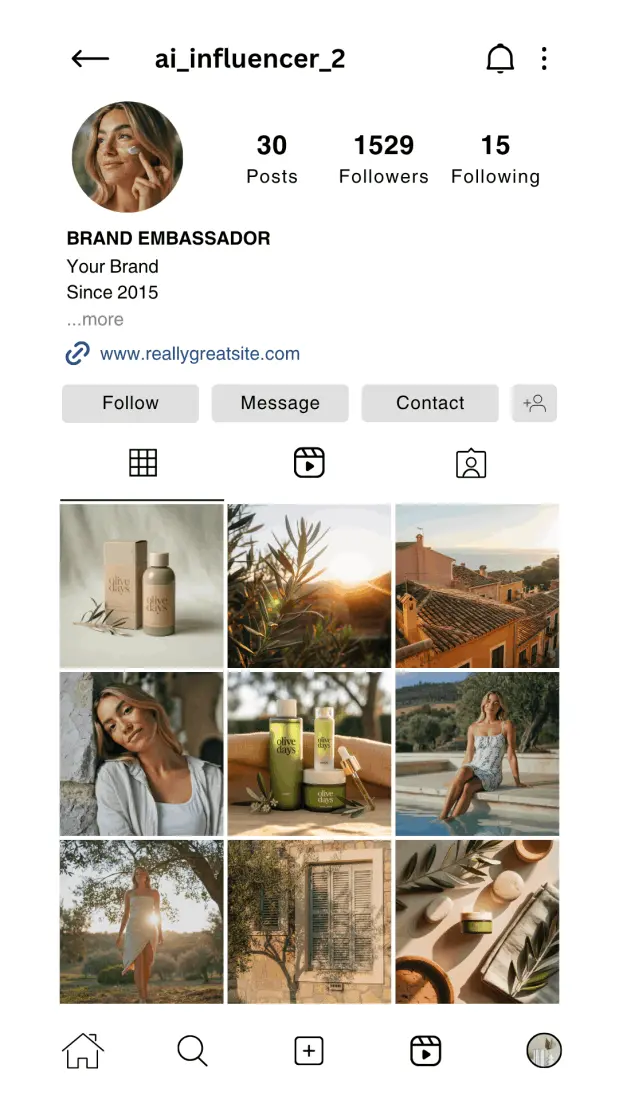Open the profile picture of the woman
The height and width of the screenshot is (1100, 619).
tap(128, 157)
